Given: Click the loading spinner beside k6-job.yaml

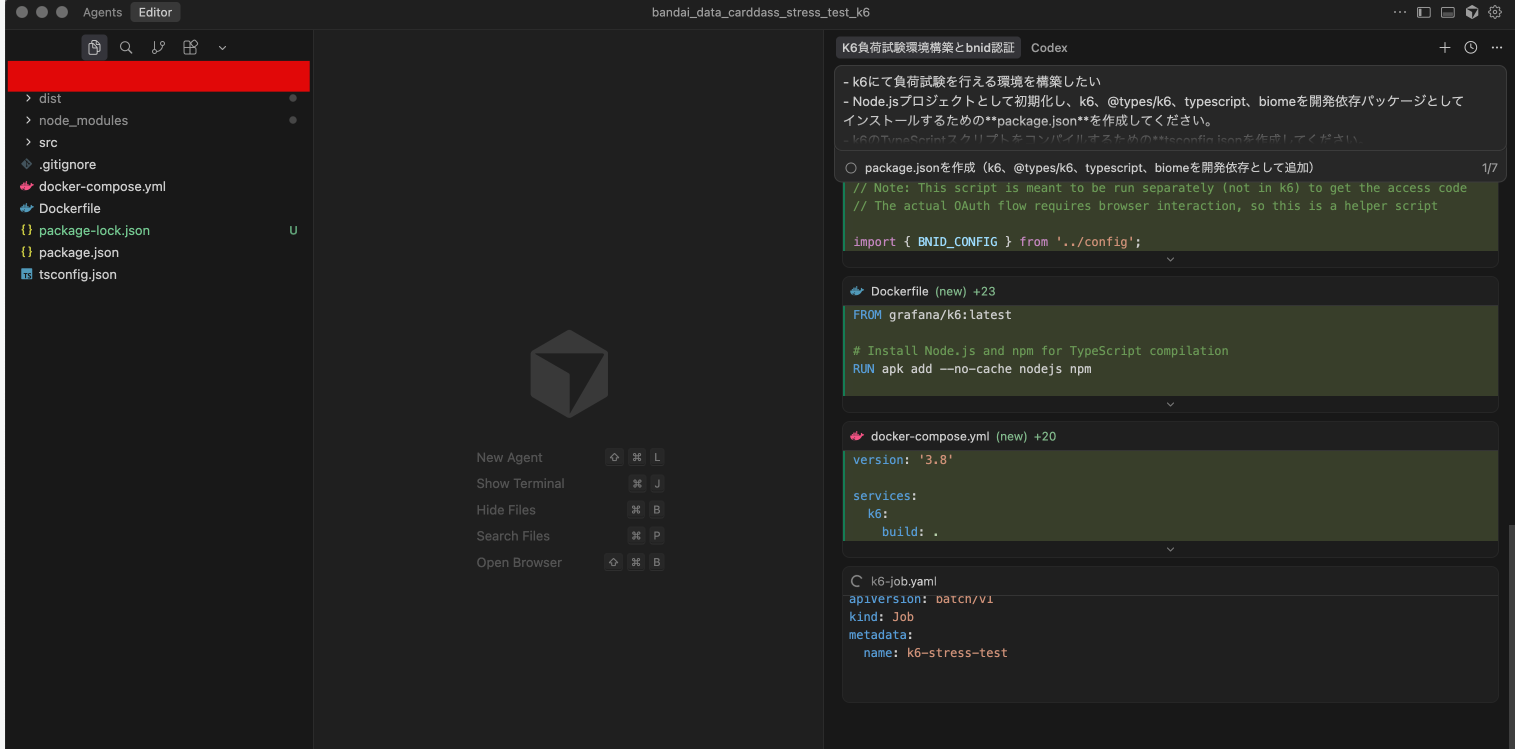Looking at the screenshot, I should click(x=856, y=581).
